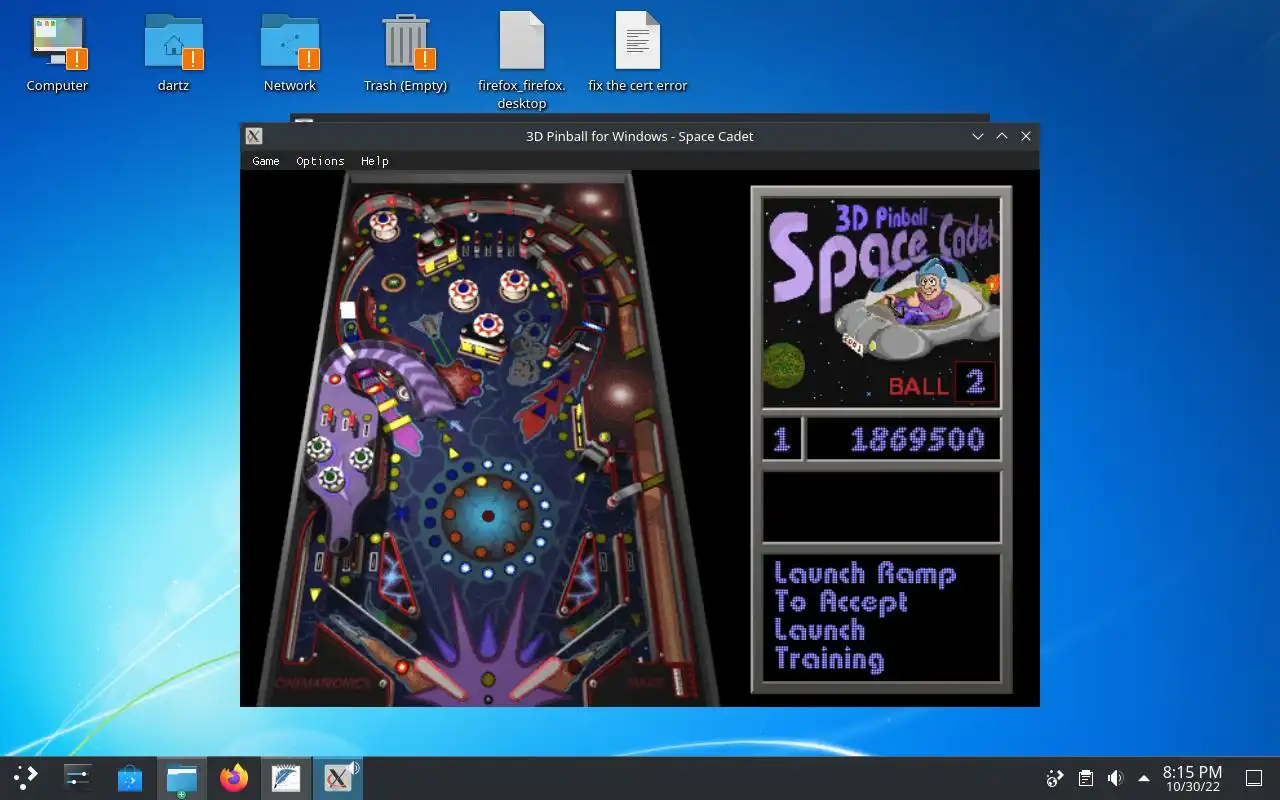Screen dimensions: 1280x800
Task: Switch to the Pinball X taskbar entry
Action: click(338, 777)
